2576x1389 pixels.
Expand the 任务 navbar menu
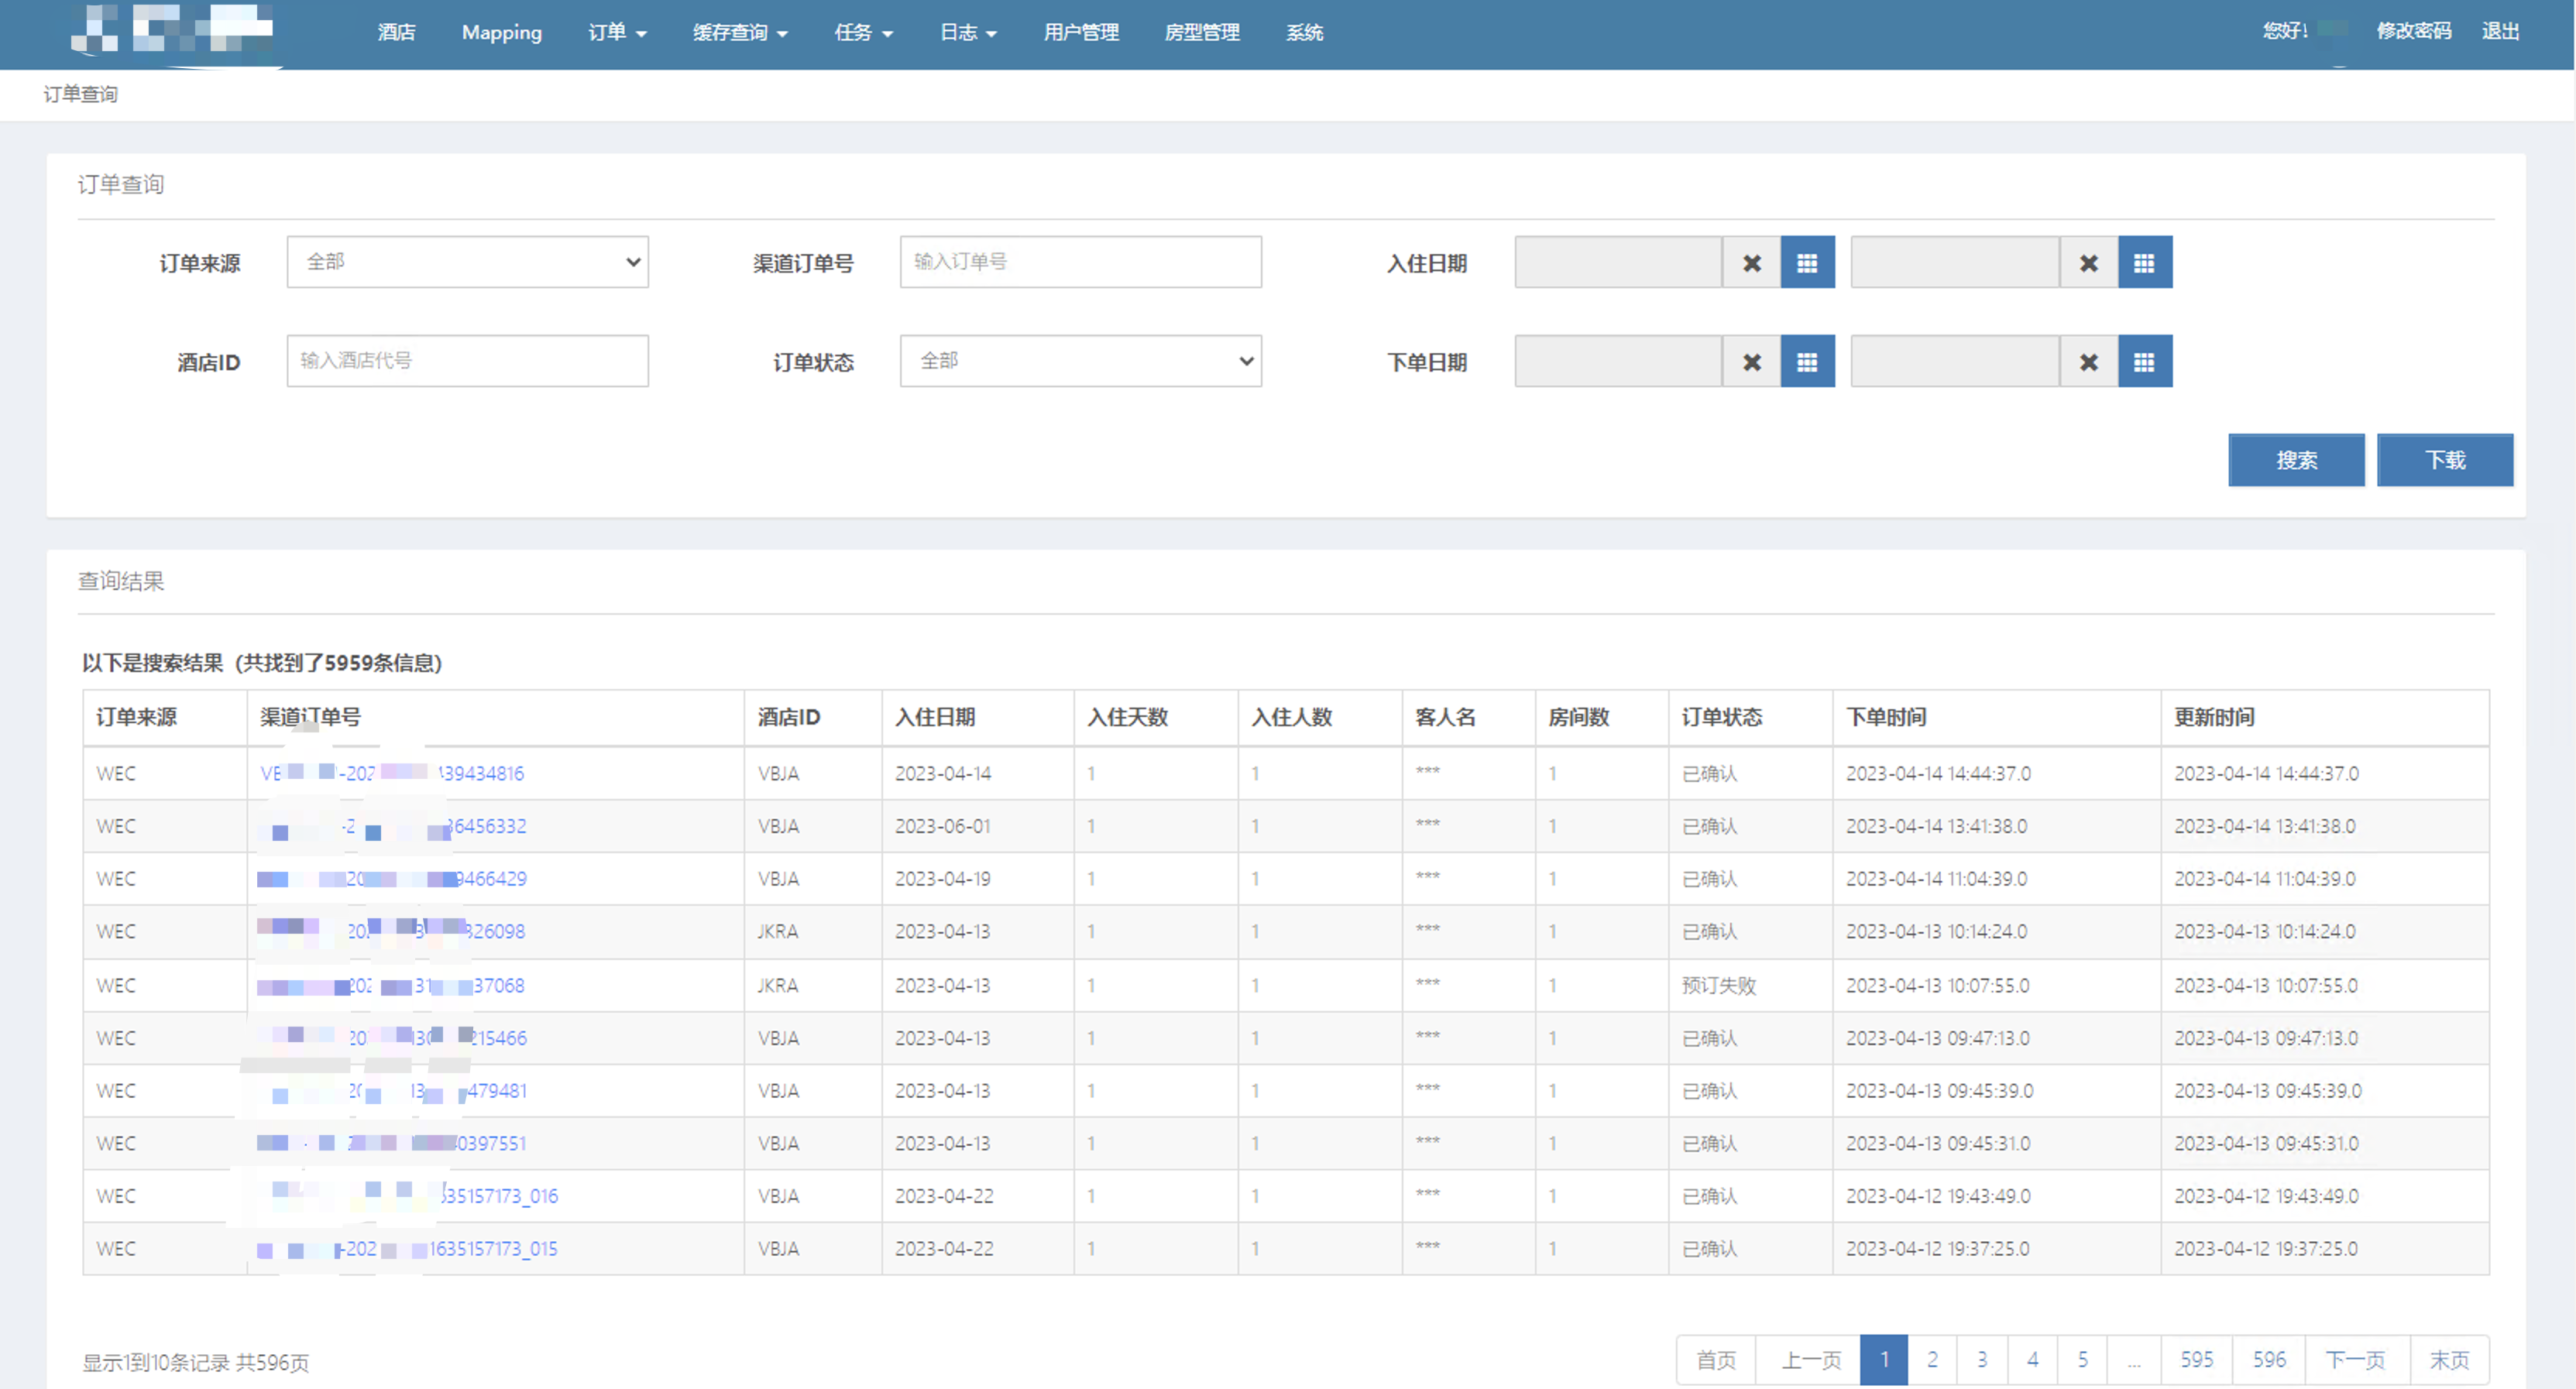(x=863, y=32)
